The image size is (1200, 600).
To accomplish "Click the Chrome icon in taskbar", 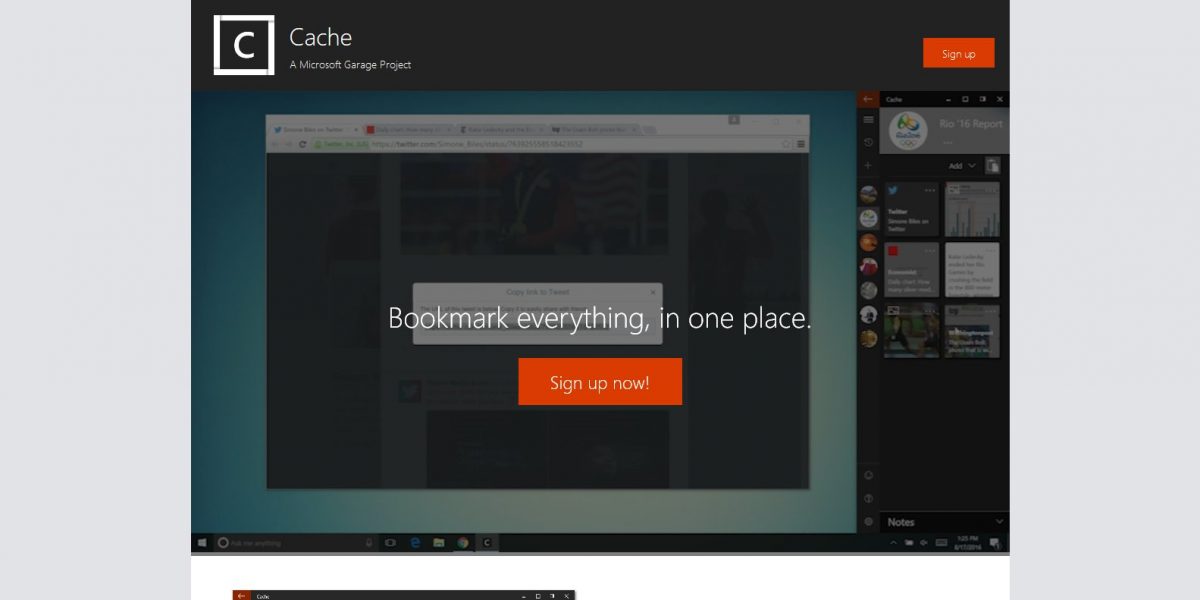I will coord(463,543).
